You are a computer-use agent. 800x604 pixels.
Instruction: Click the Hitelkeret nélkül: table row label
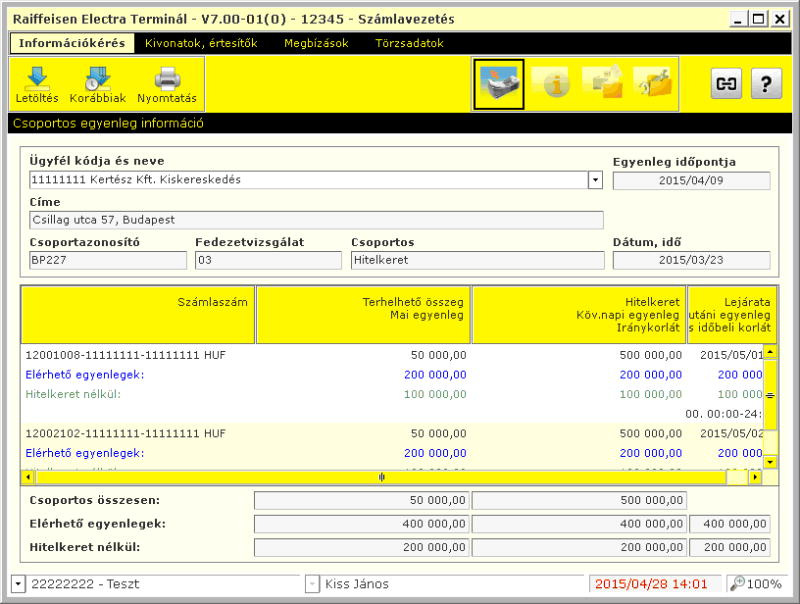tap(73, 394)
